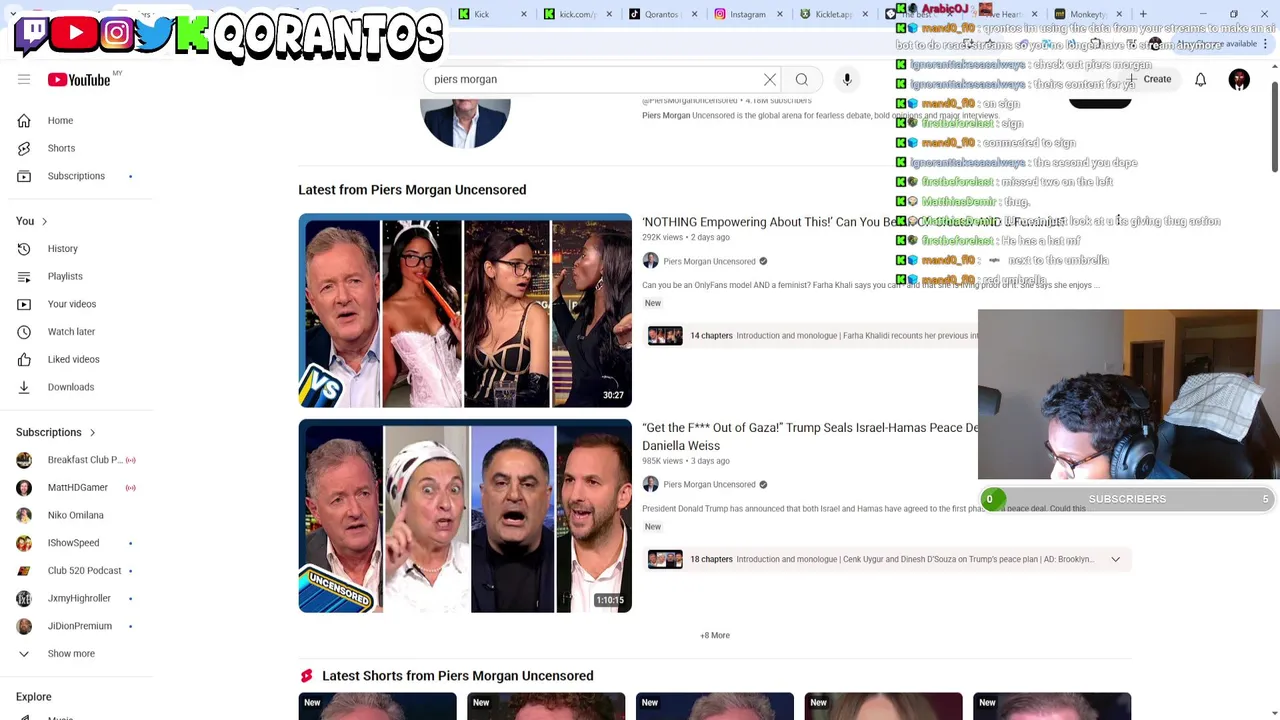
Task: Click Piers Morgan Uncensored under first video
Action: click(x=709, y=261)
